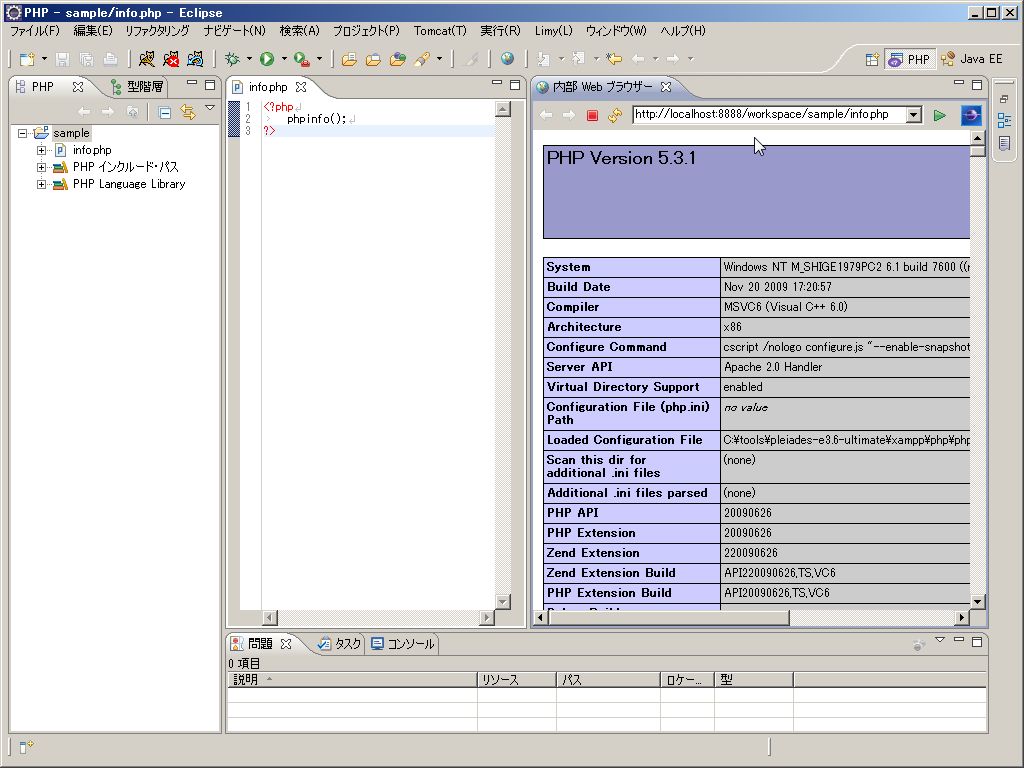
Task: Open the 問題 view menu triangle
Action: click(940, 640)
